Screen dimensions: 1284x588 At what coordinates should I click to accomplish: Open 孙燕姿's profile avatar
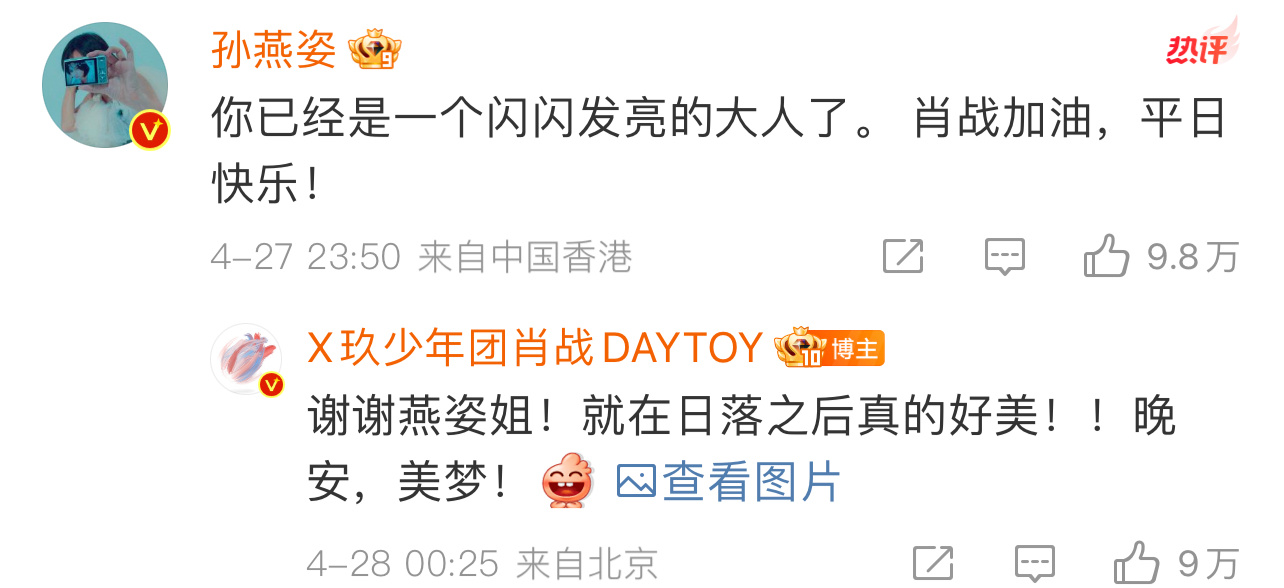click(x=104, y=85)
